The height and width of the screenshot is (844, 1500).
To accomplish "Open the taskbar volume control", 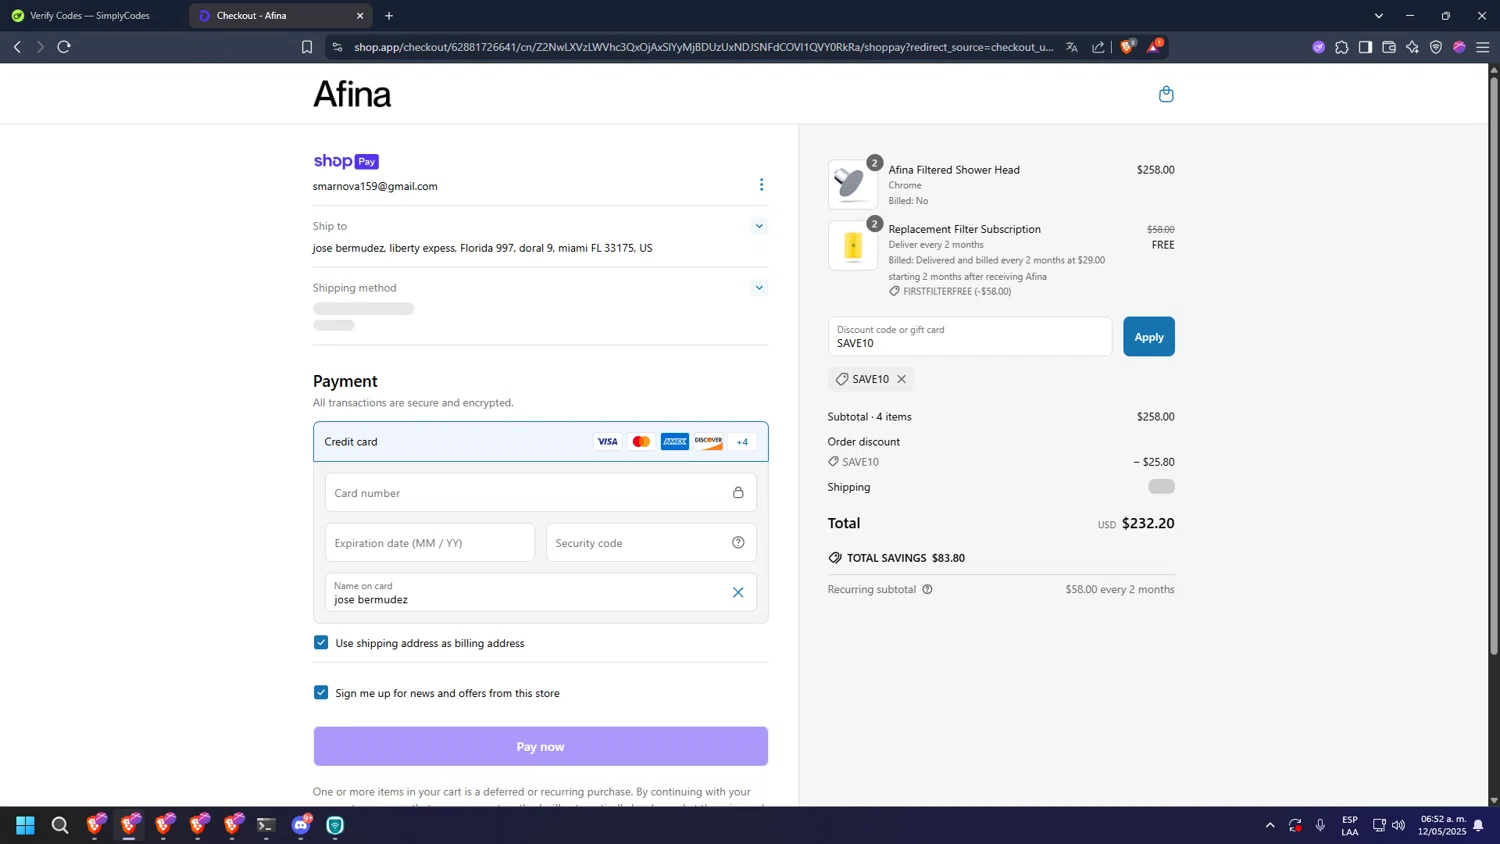I will click(1398, 826).
